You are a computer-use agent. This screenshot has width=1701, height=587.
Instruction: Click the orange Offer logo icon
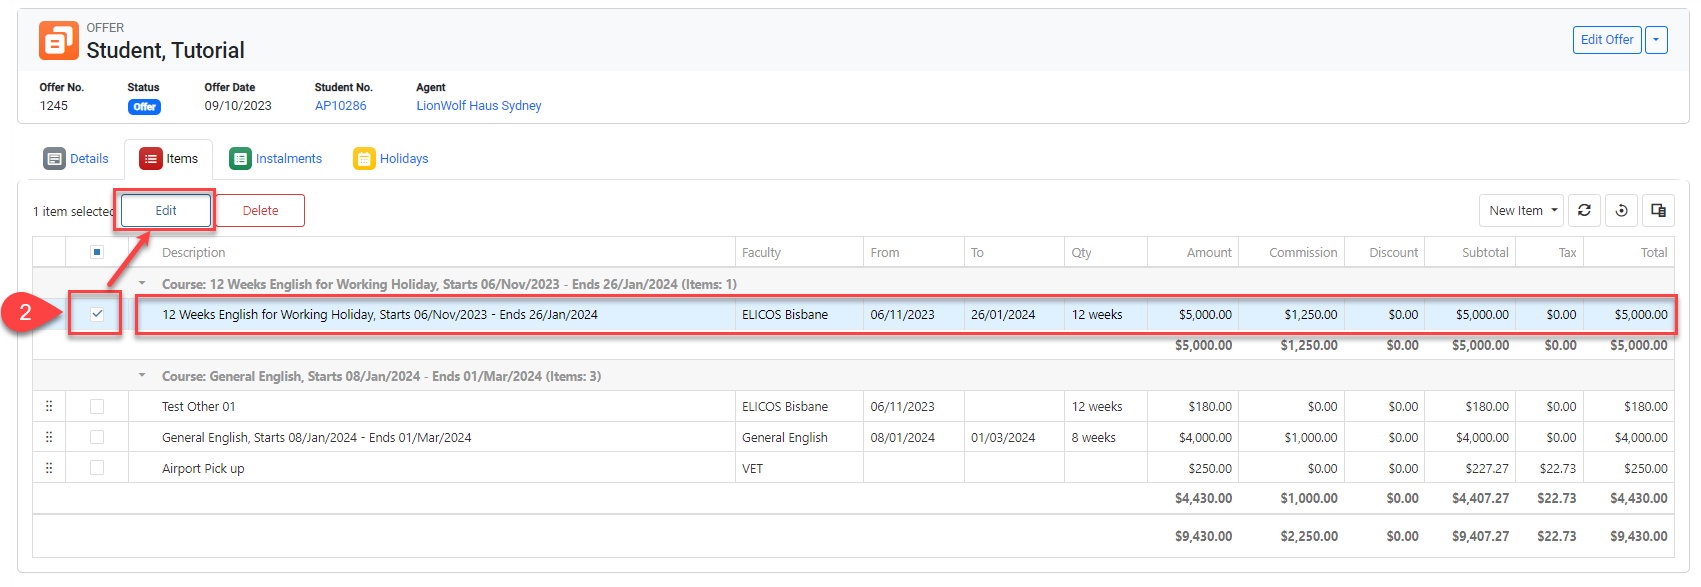58,41
